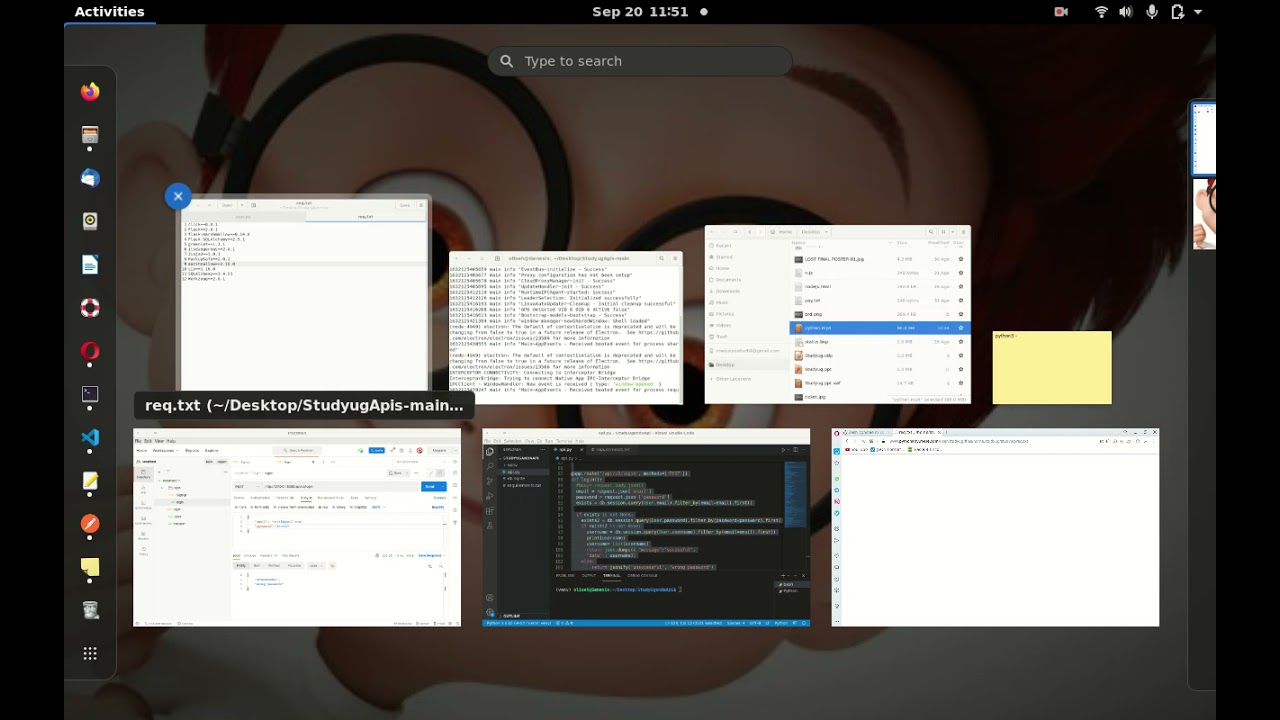Select the status.bmp file in Files
1280x720 pixels.
[880, 342]
